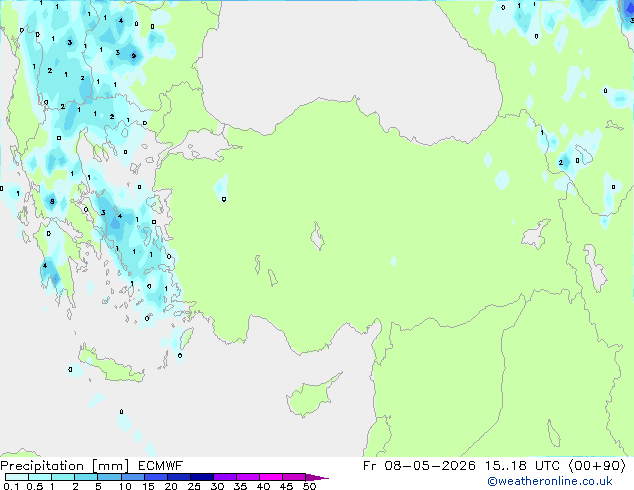
Task: Click the 45–50 mm legend color box
Action: [294, 477]
